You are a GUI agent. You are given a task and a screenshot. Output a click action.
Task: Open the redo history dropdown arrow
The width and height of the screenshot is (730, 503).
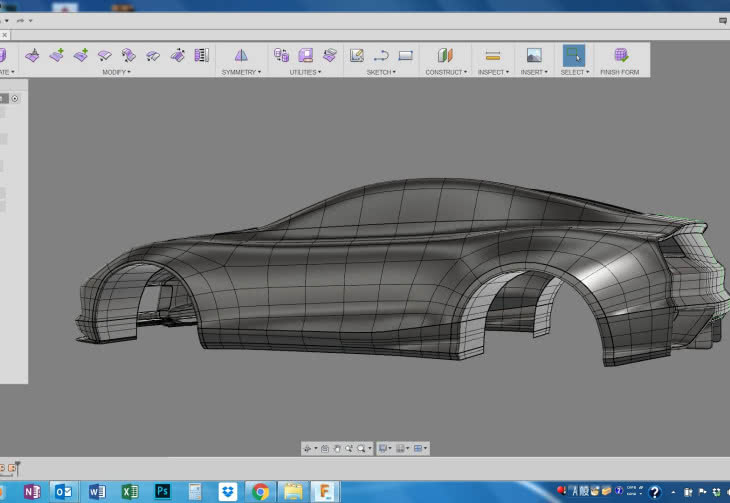(x=31, y=20)
